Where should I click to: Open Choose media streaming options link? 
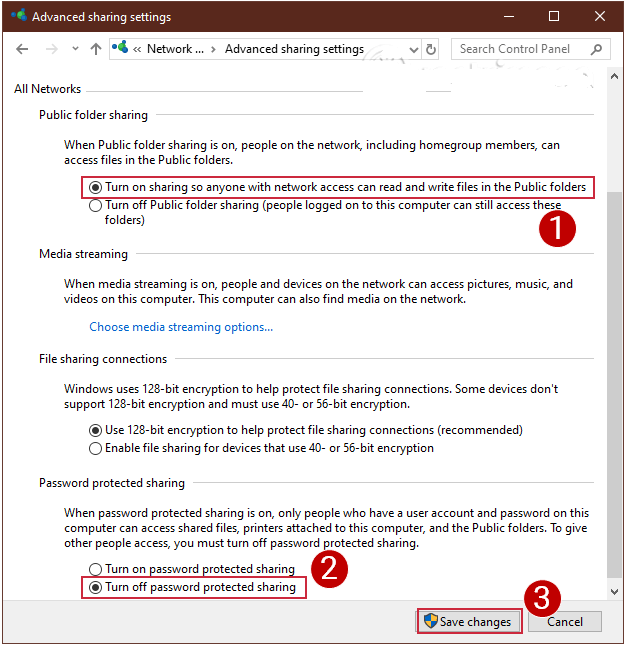181,327
